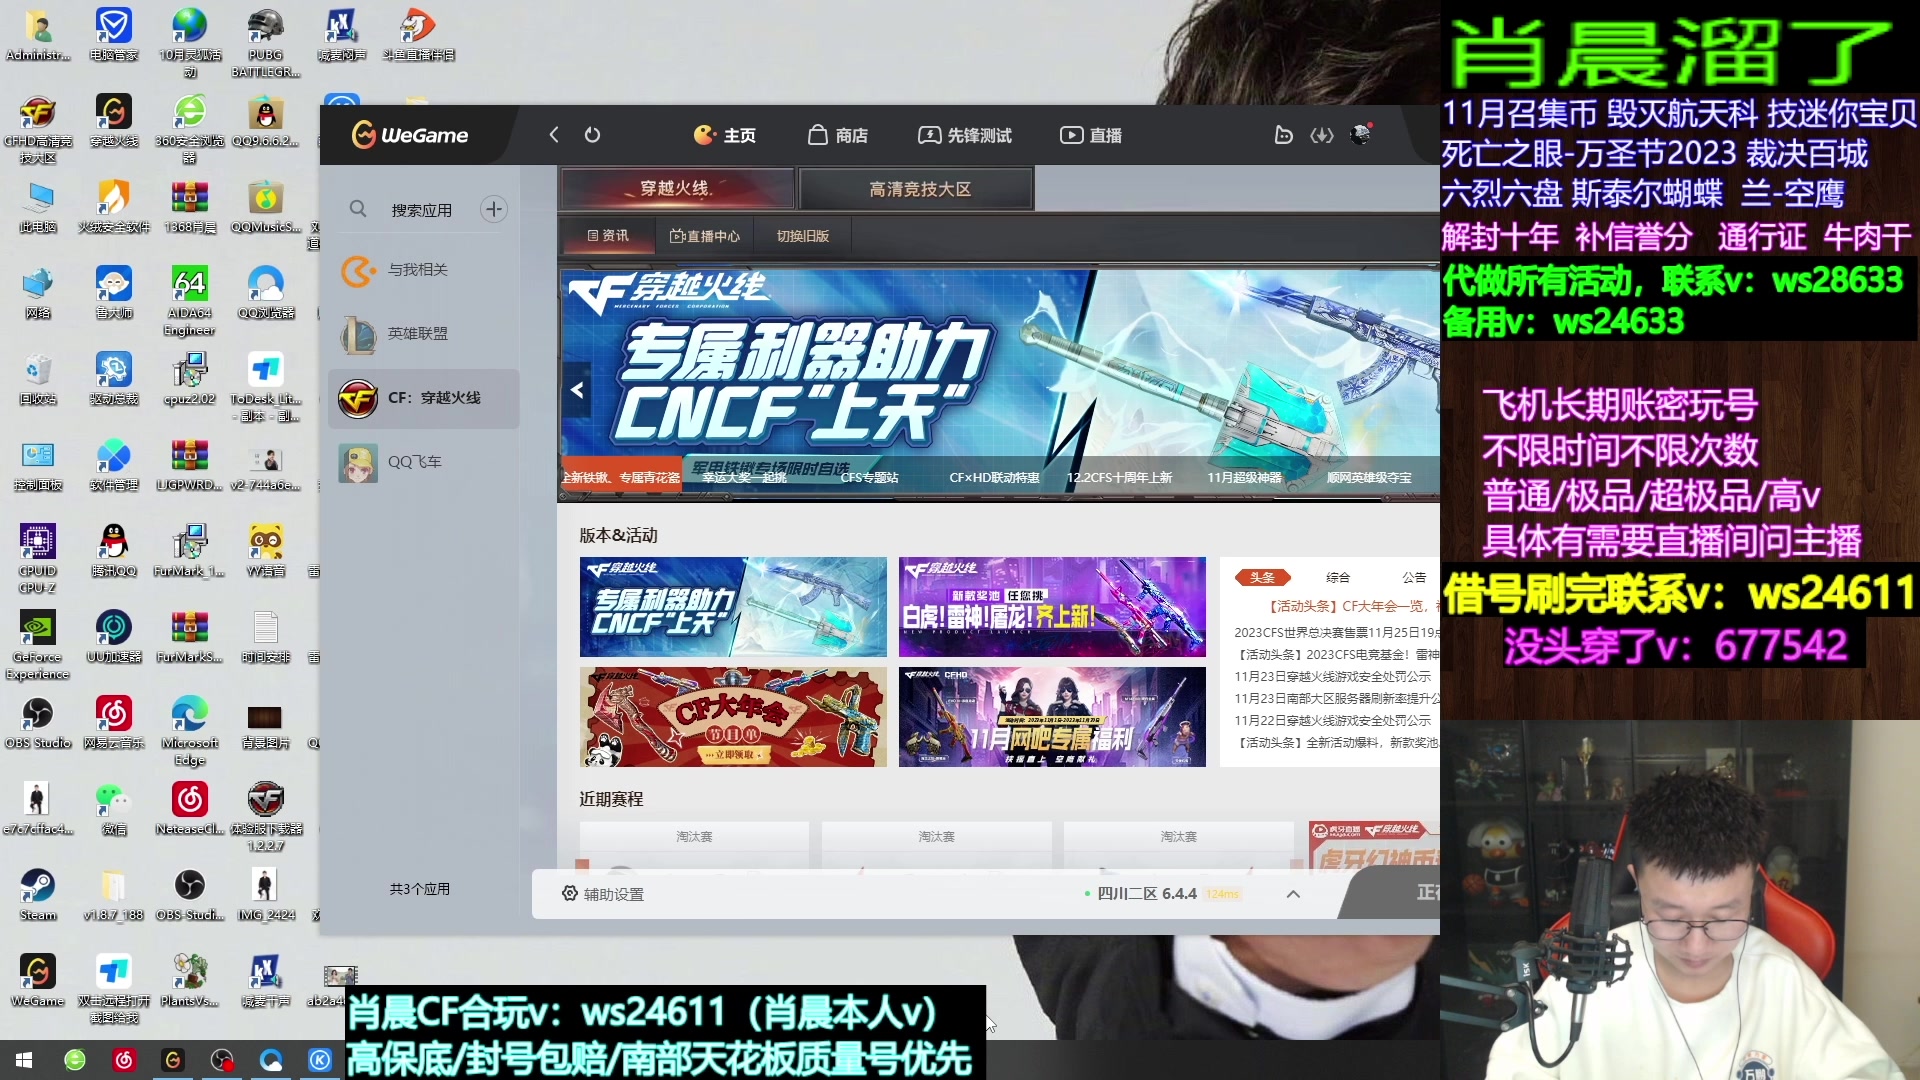
Task: Refresh the WeGame page
Action: (592, 135)
